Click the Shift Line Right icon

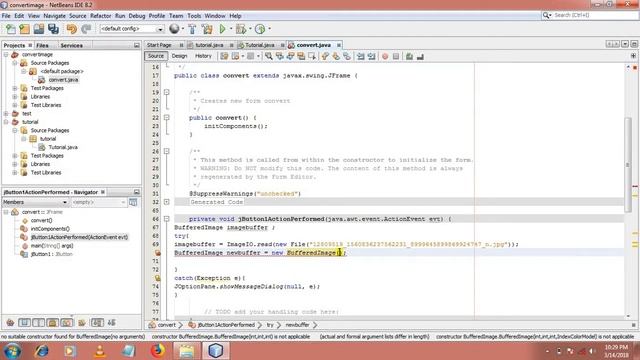point(371,56)
